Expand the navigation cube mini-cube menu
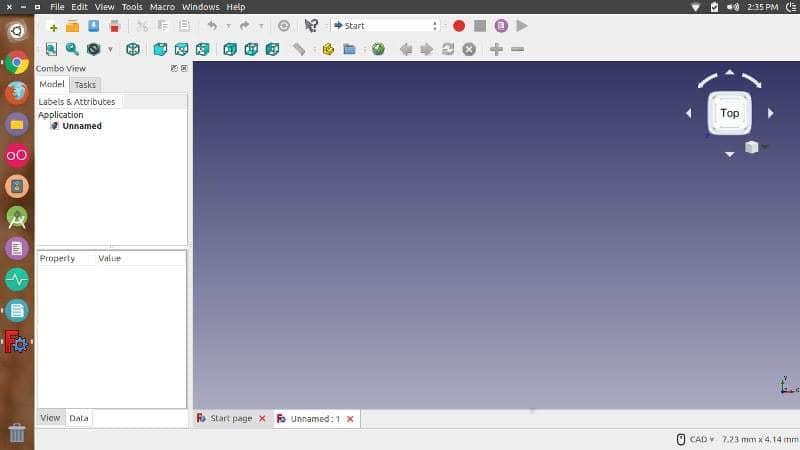The height and width of the screenshot is (450, 800). 765,147
